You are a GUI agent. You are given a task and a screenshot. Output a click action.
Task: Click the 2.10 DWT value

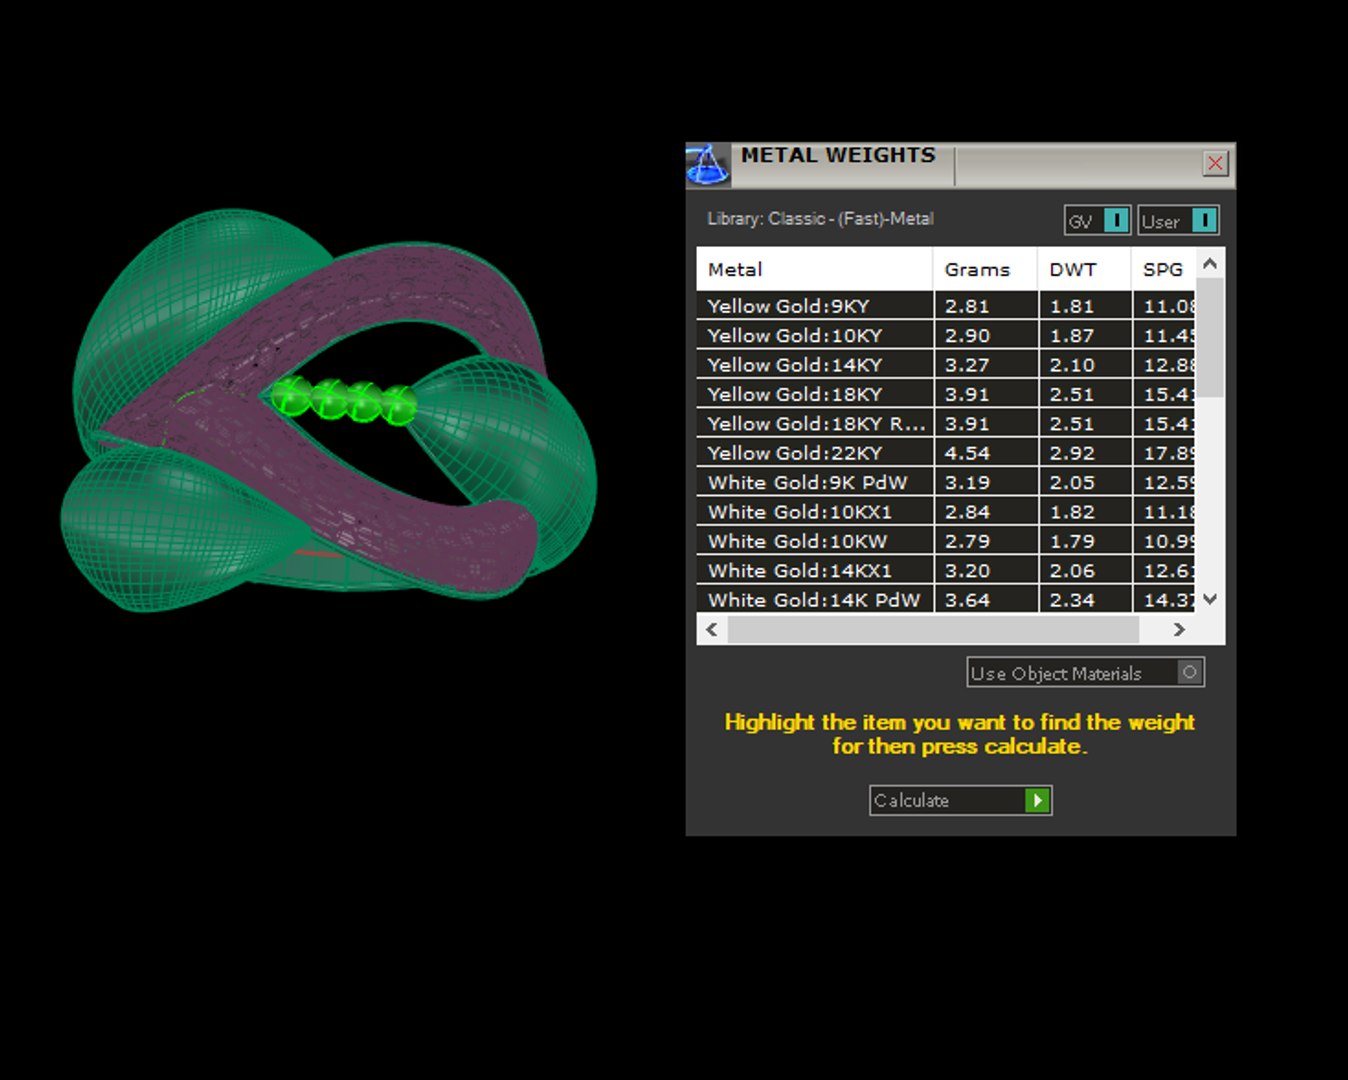click(1072, 365)
